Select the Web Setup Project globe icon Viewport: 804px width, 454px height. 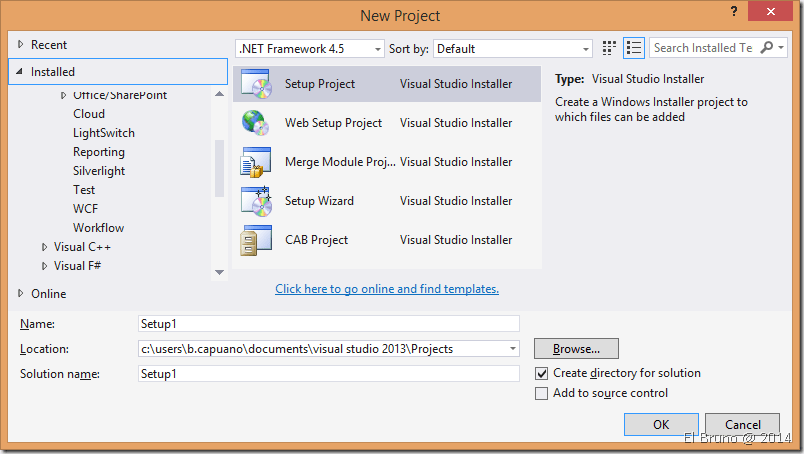[x=256, y=123]
